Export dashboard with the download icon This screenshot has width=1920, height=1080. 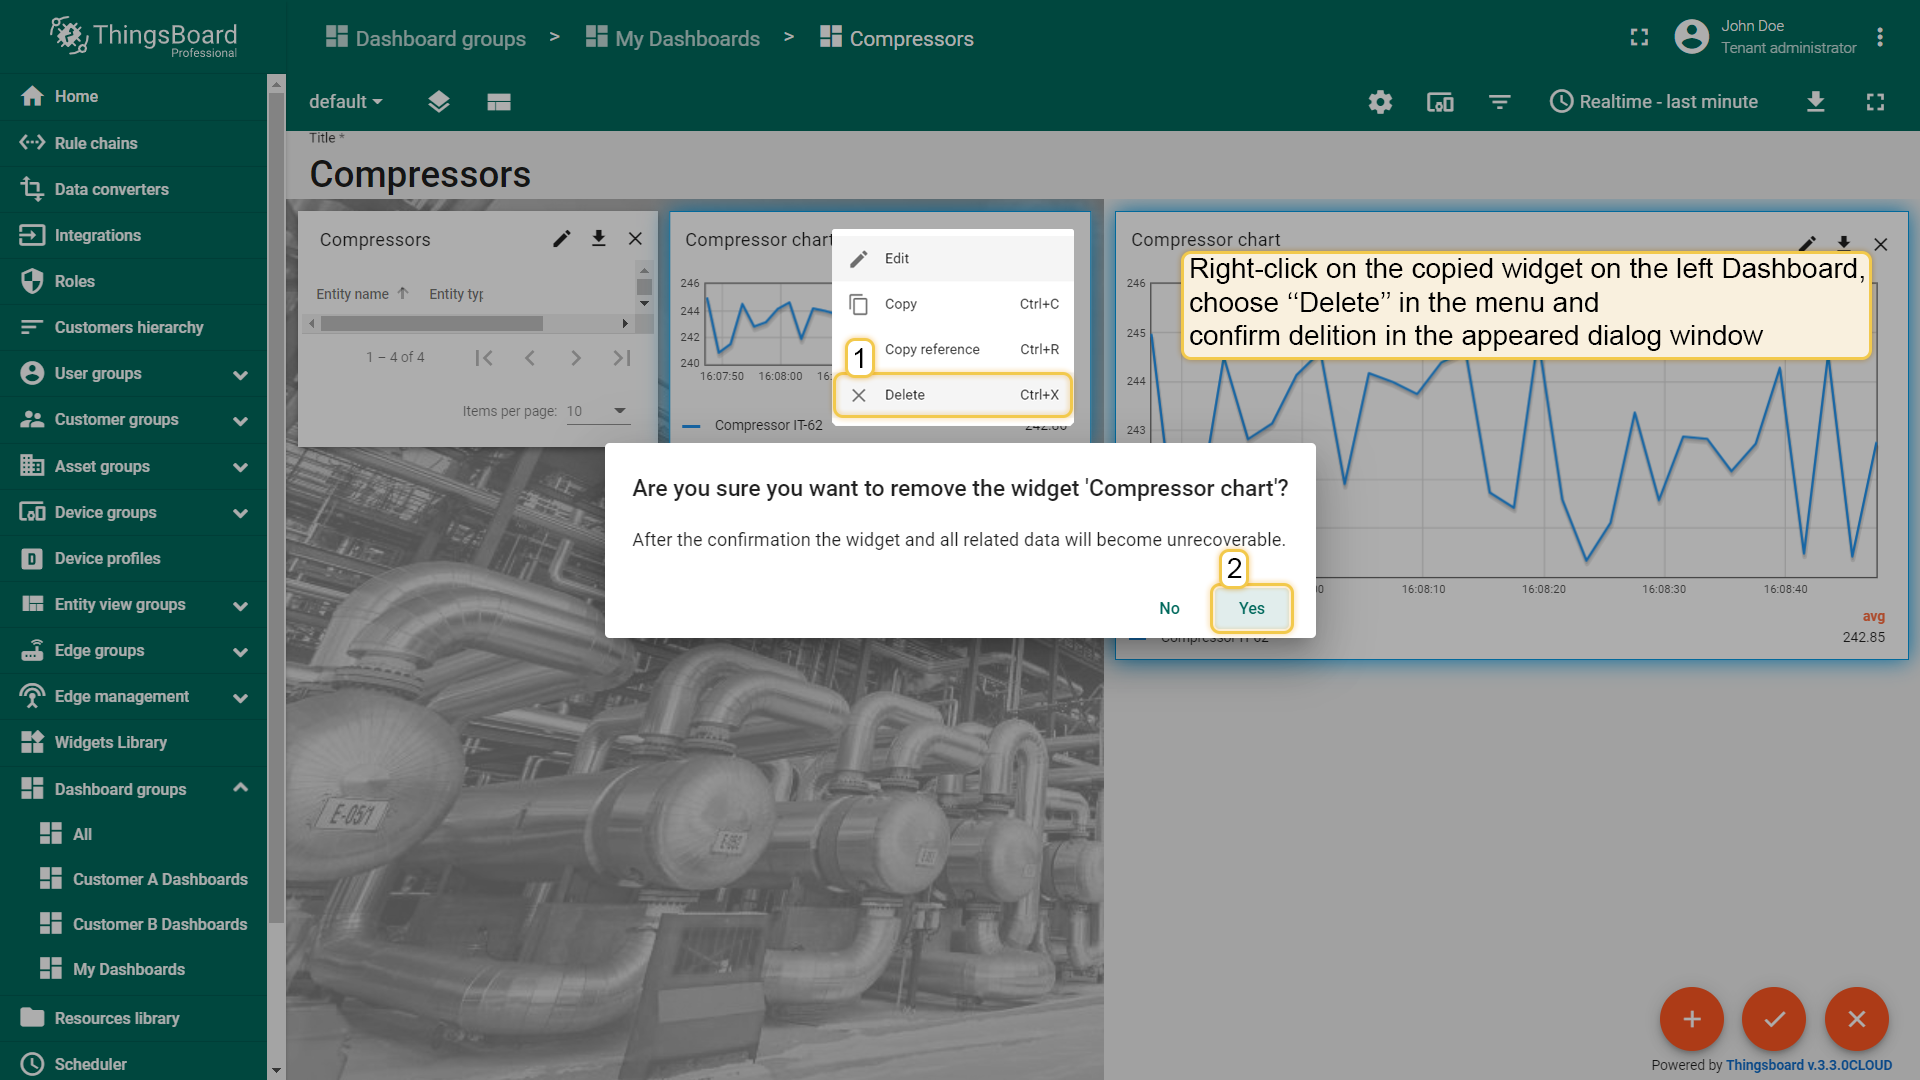click(x=1816, y=101)
